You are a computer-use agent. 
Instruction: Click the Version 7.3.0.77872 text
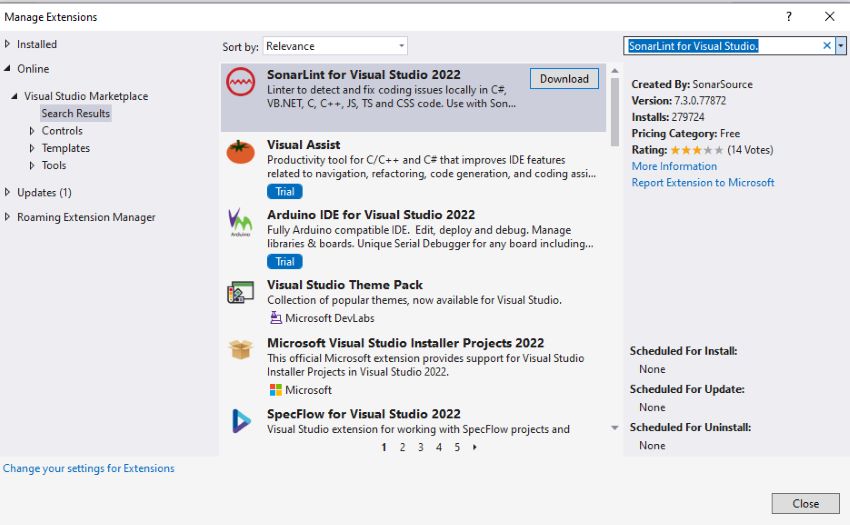679,100
